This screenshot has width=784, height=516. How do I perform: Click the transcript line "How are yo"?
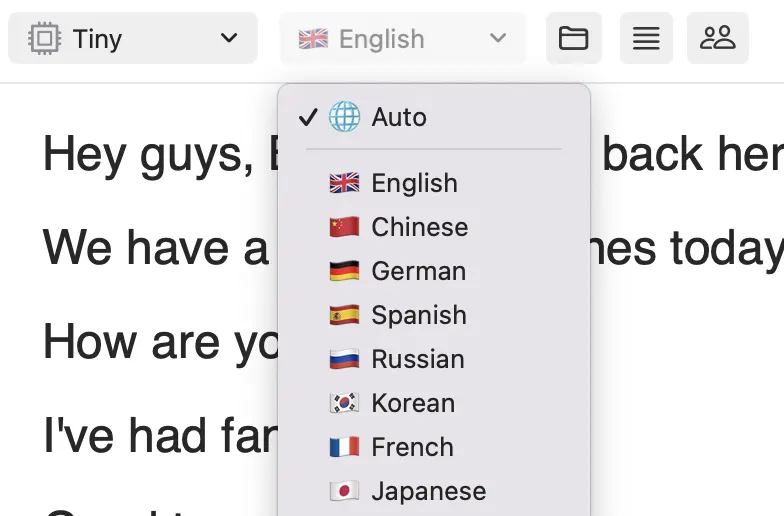[x=160, y=343]
